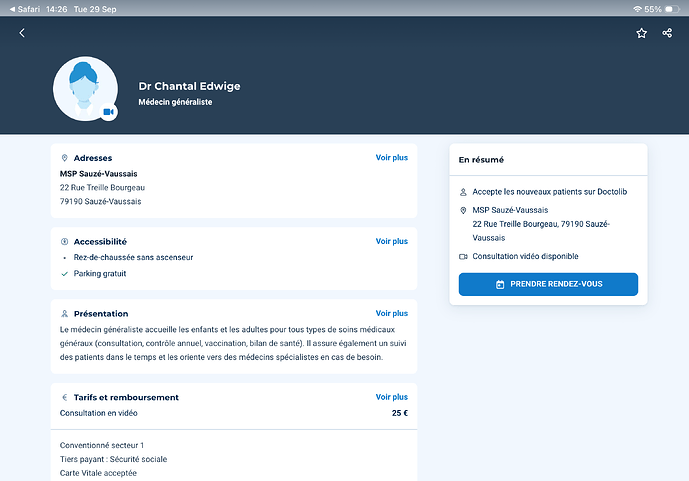The image size is (689, 481).
Task: Click the euro icon beside Tarifs et remboursement
Action: pyautogui.click(x=65, y=397)
